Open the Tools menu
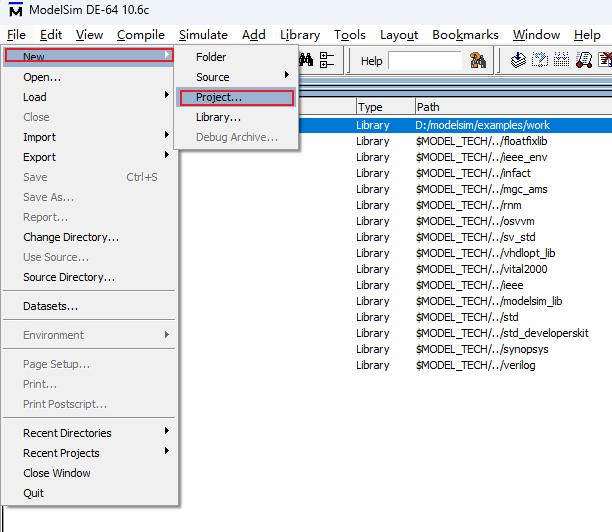The width and height of the screenshot is (612, 532). (x=350, y=35)
